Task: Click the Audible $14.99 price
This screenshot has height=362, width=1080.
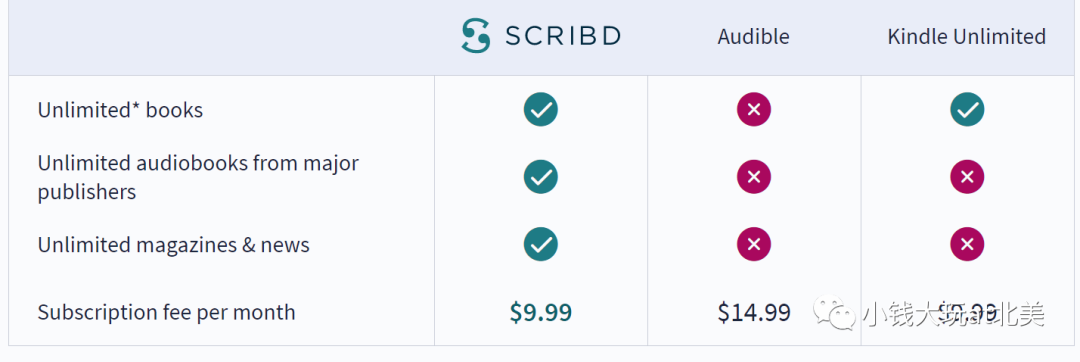Action: (x=754, y=312)
